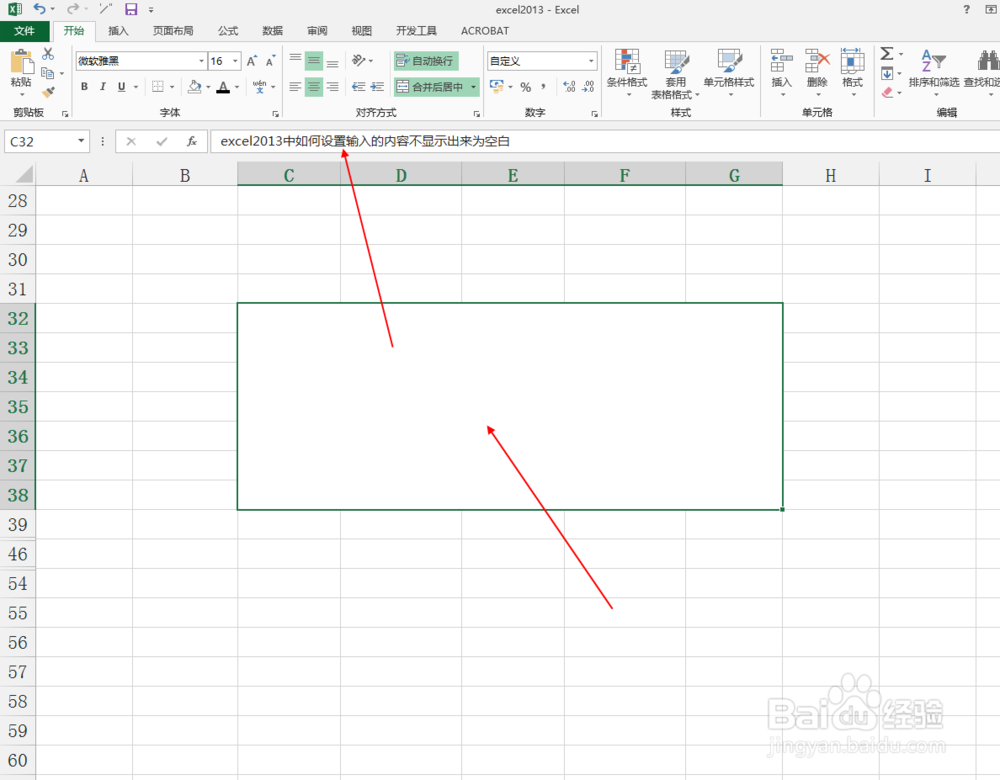This screenshot has height=780, width=1000.
Task: Click the AutoSum Σ icon in 编辑 group
Action: pos(886,55)
